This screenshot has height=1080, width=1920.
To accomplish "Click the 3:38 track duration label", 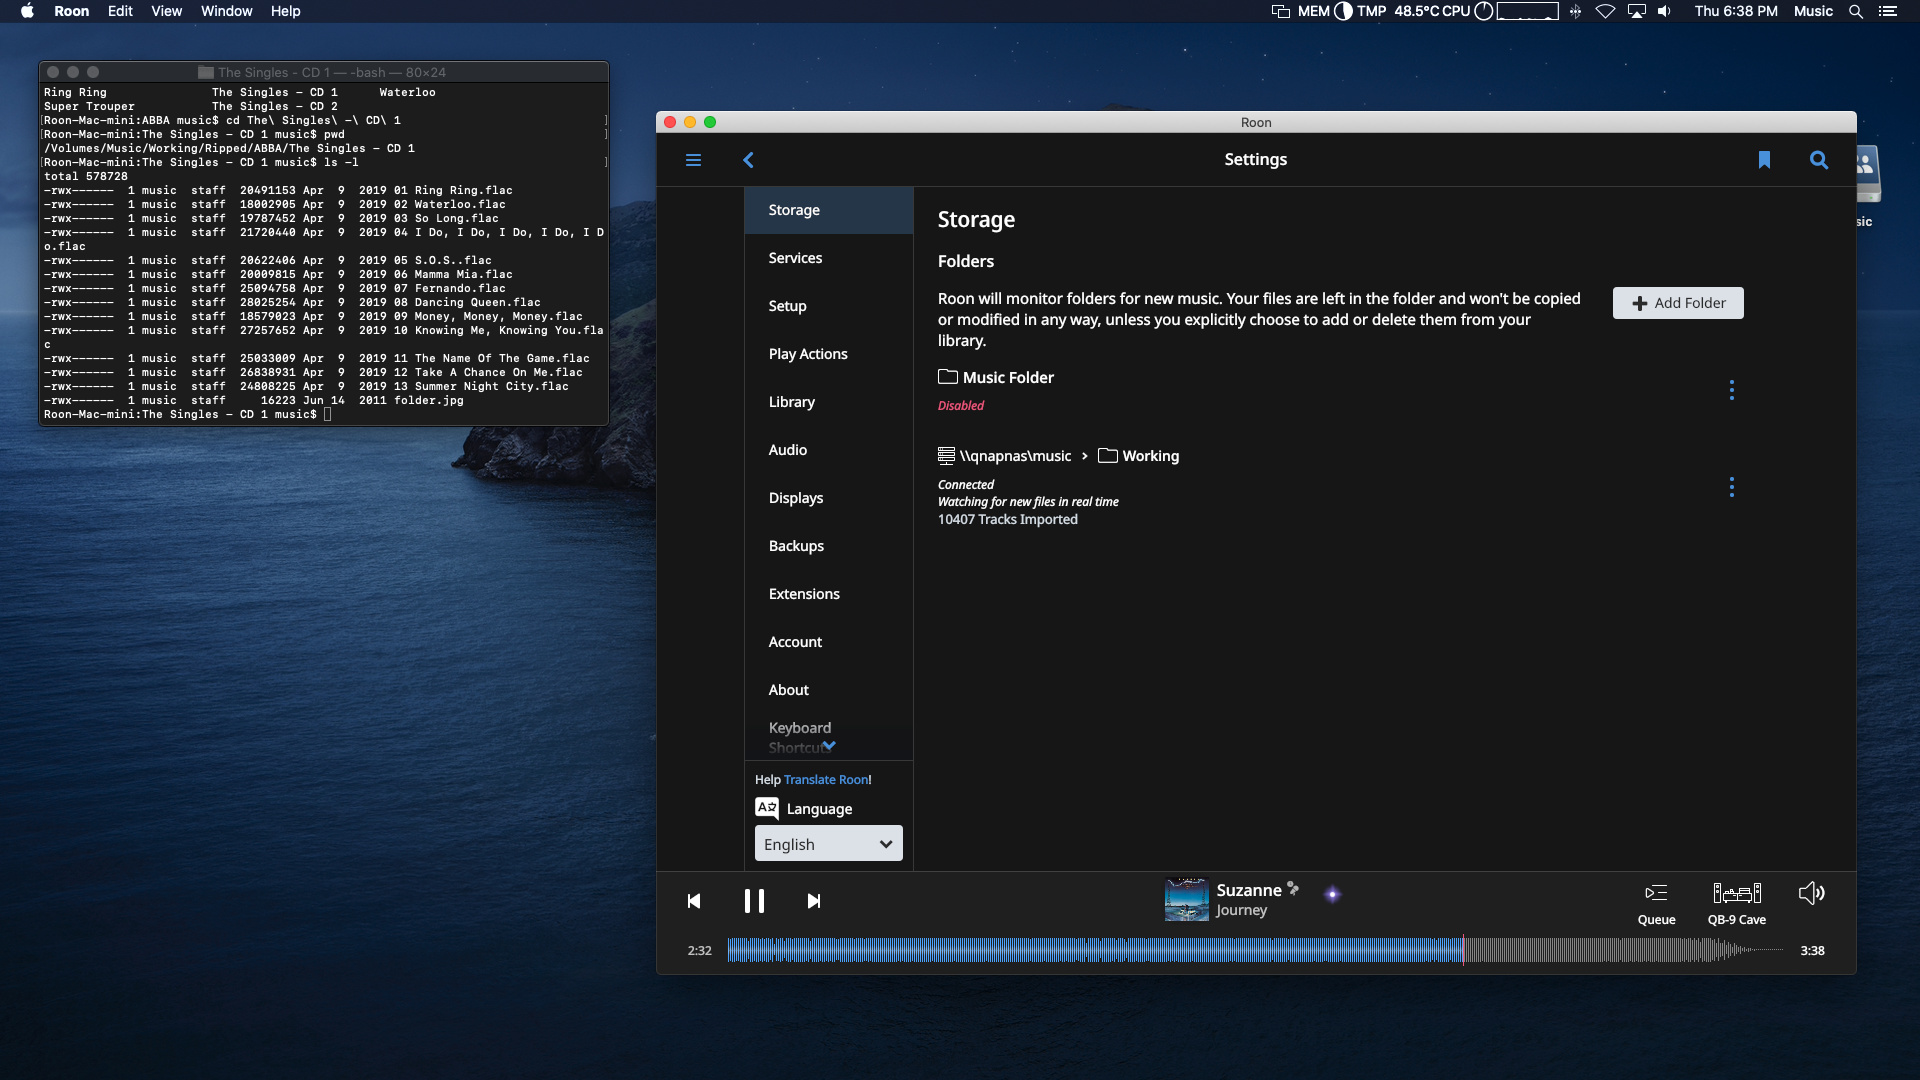I will [x=1812, y=951].
